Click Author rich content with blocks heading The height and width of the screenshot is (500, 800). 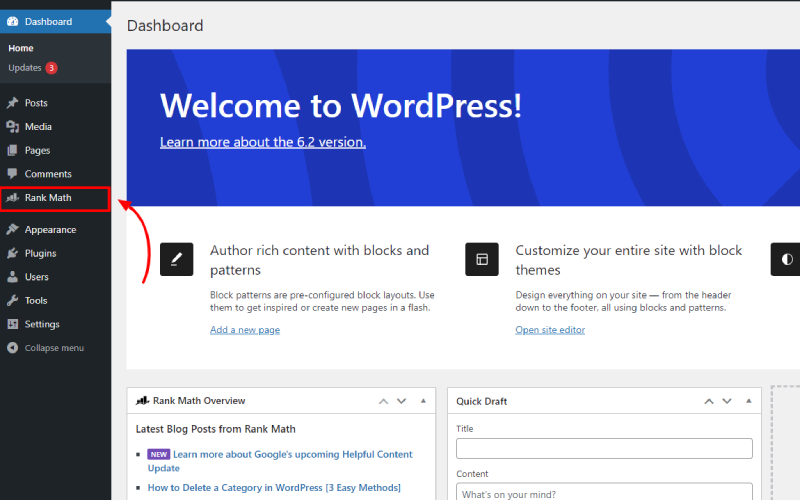[x=319, y=260]
